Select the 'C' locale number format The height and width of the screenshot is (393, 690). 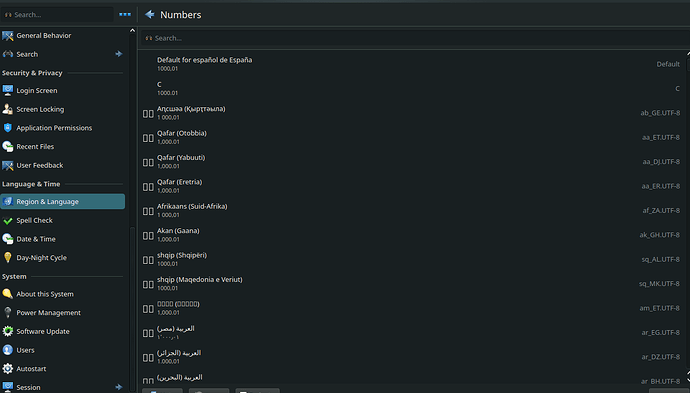click(x=412, y=88)
